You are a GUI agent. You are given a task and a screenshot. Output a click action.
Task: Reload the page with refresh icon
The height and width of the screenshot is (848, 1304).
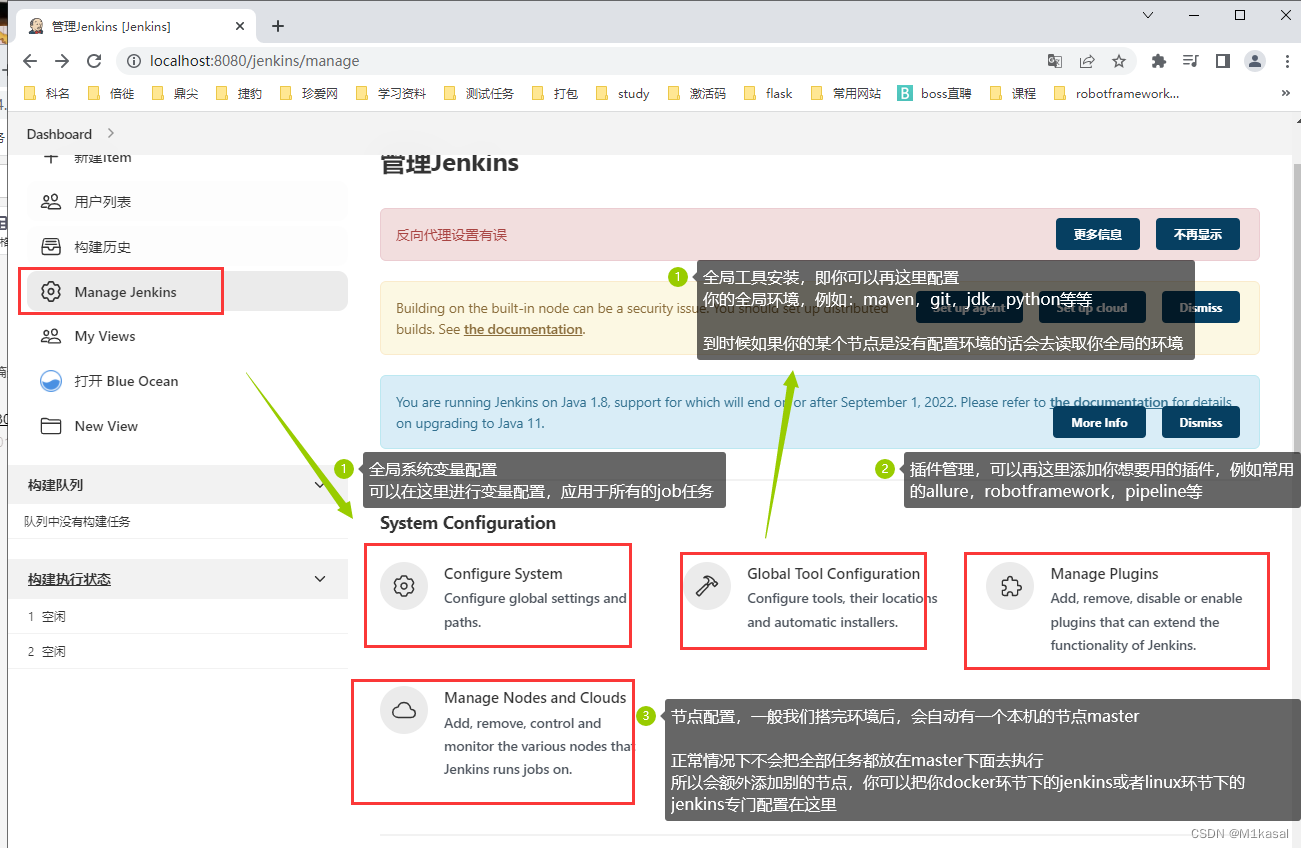tap(94, 61)
